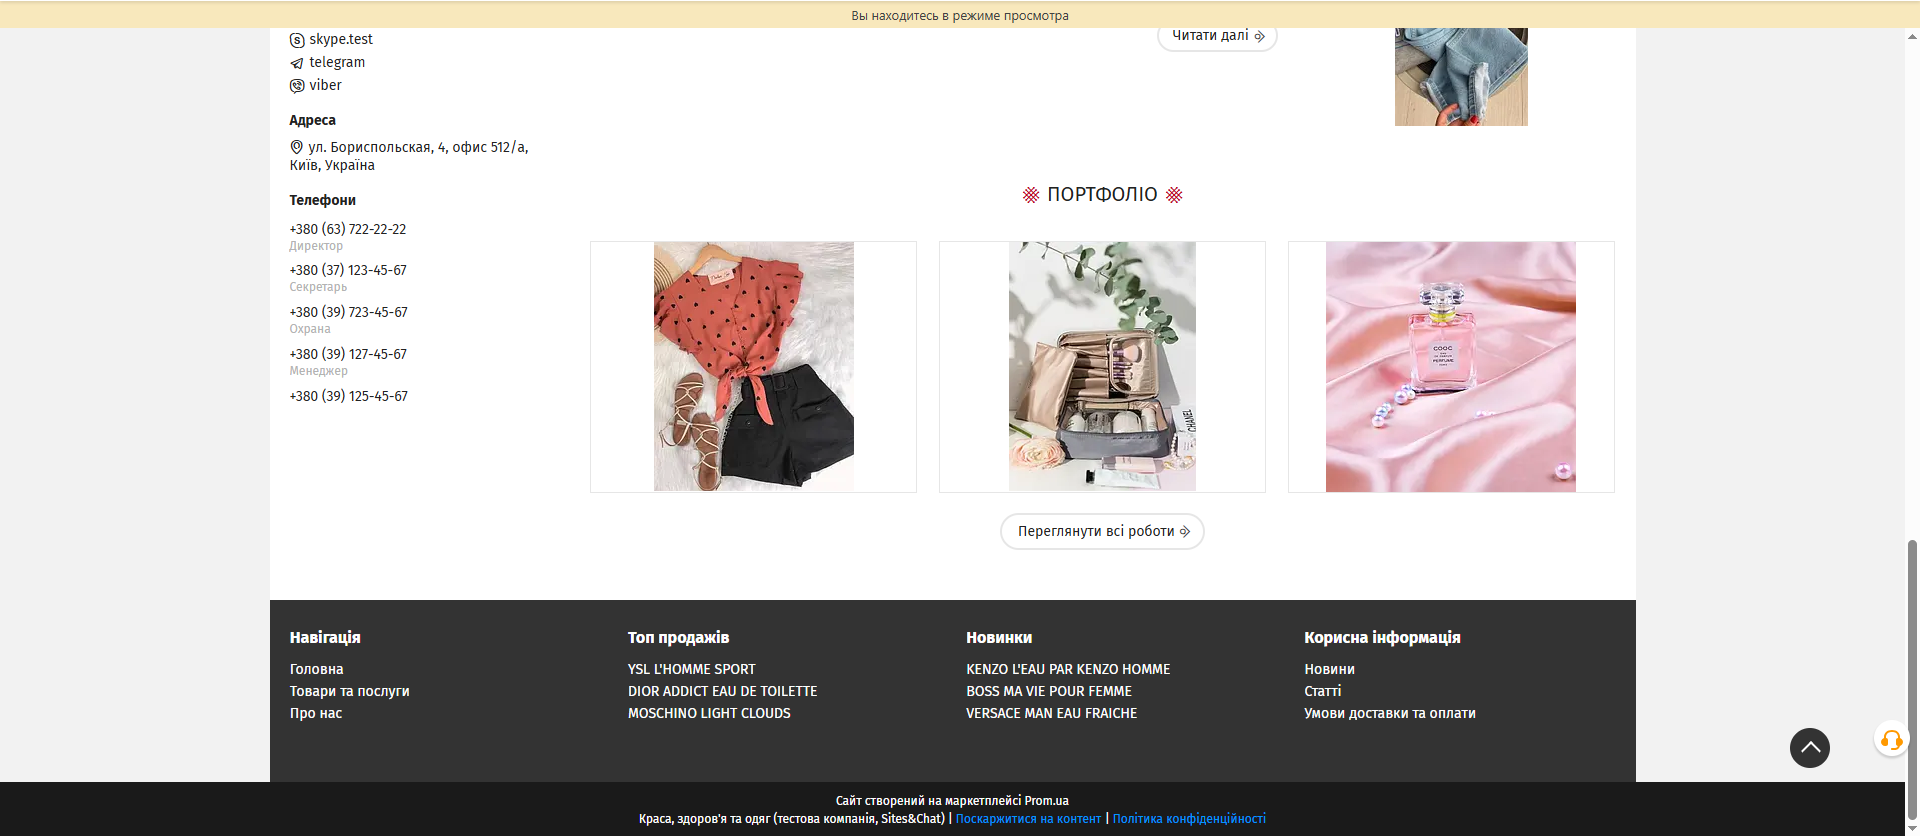
Task: Click the Viber icon
Action: (297, 86)
